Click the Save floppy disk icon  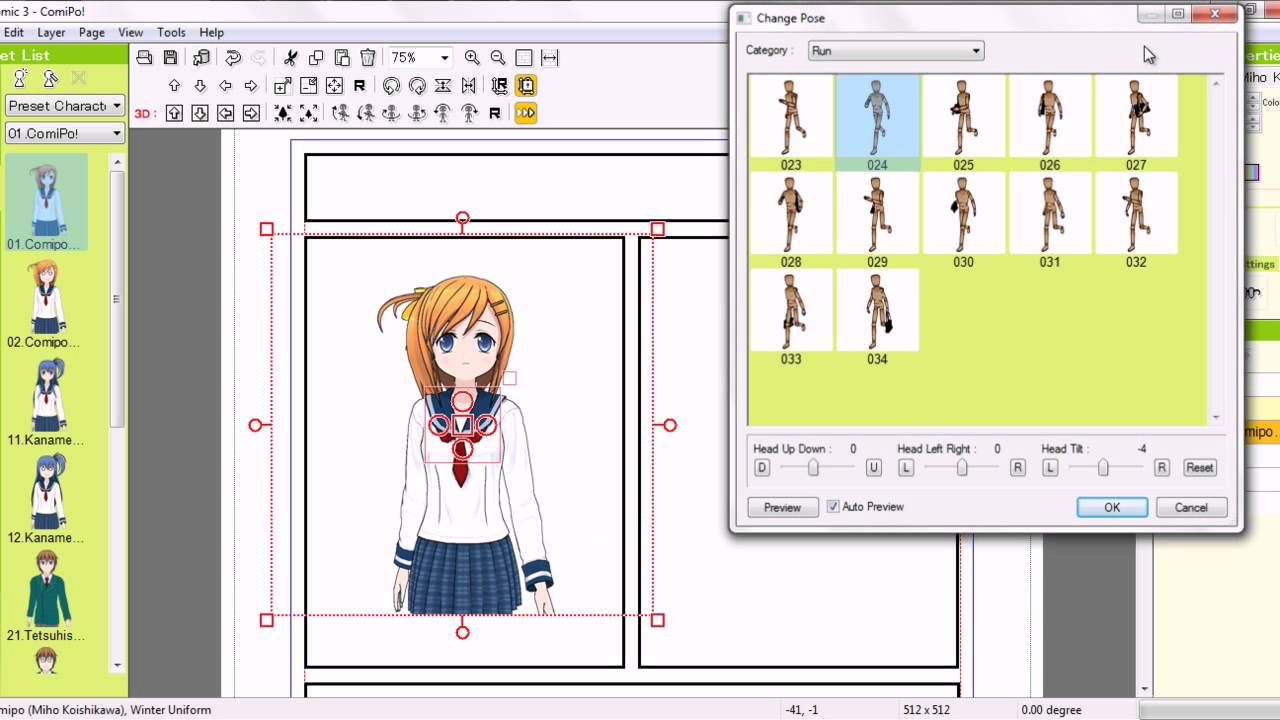[170, 58]
